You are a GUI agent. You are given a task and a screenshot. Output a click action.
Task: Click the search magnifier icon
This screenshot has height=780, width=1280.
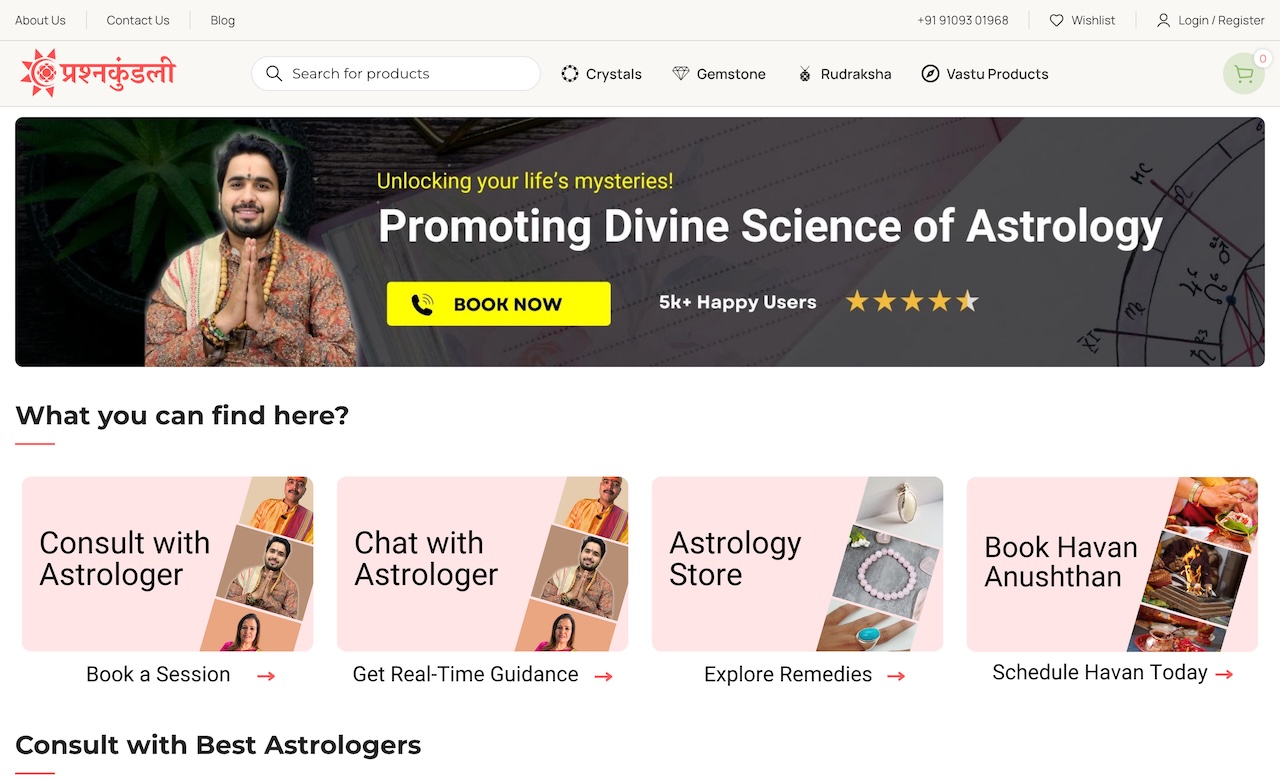coord(274,73)
